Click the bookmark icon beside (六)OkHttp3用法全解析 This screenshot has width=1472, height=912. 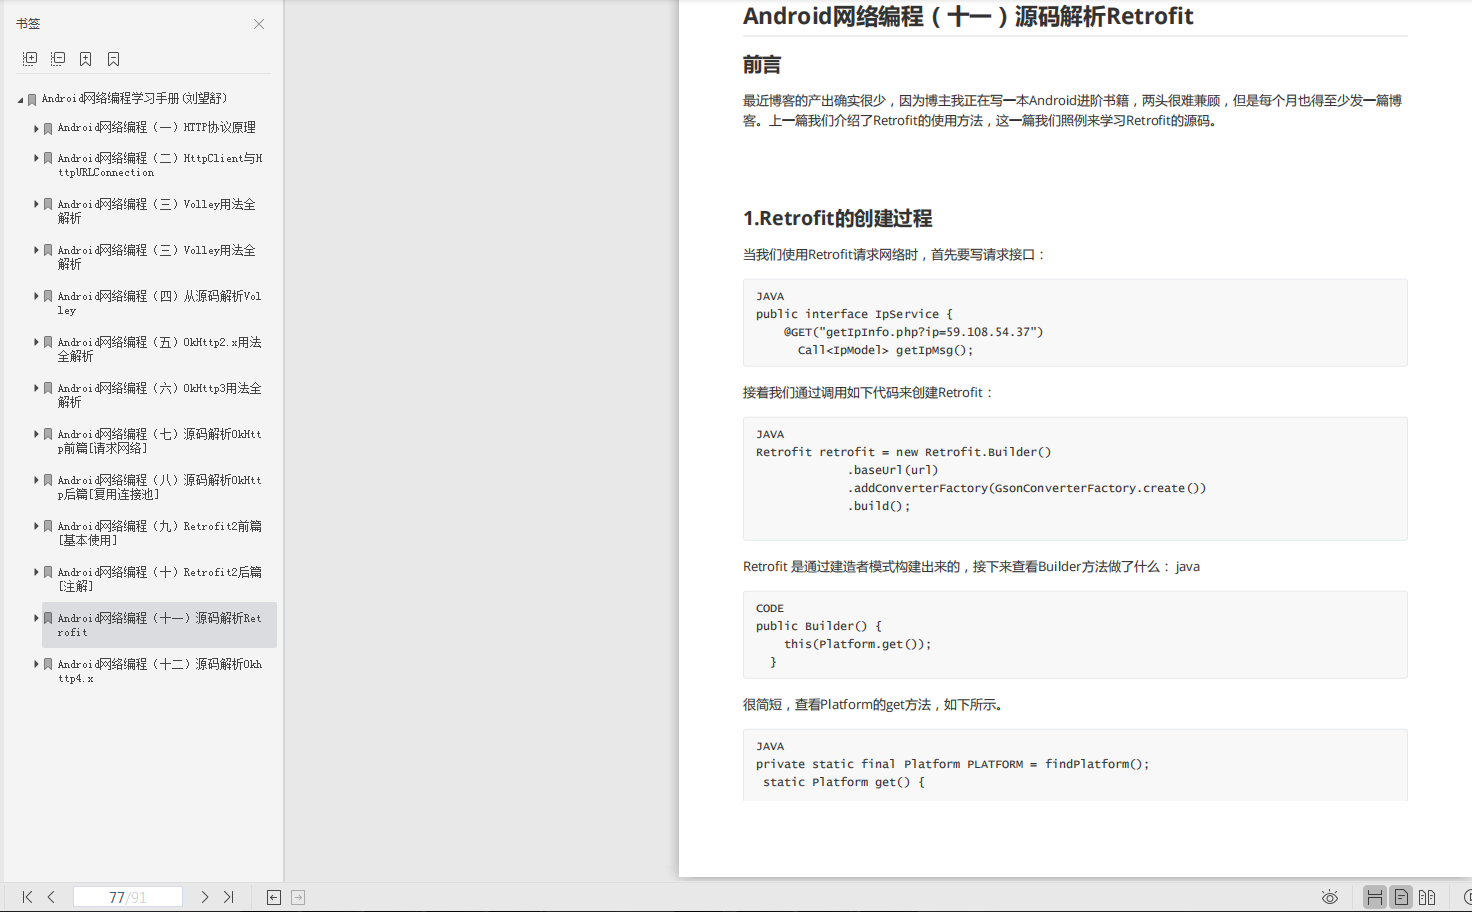[x=48, y=388]
